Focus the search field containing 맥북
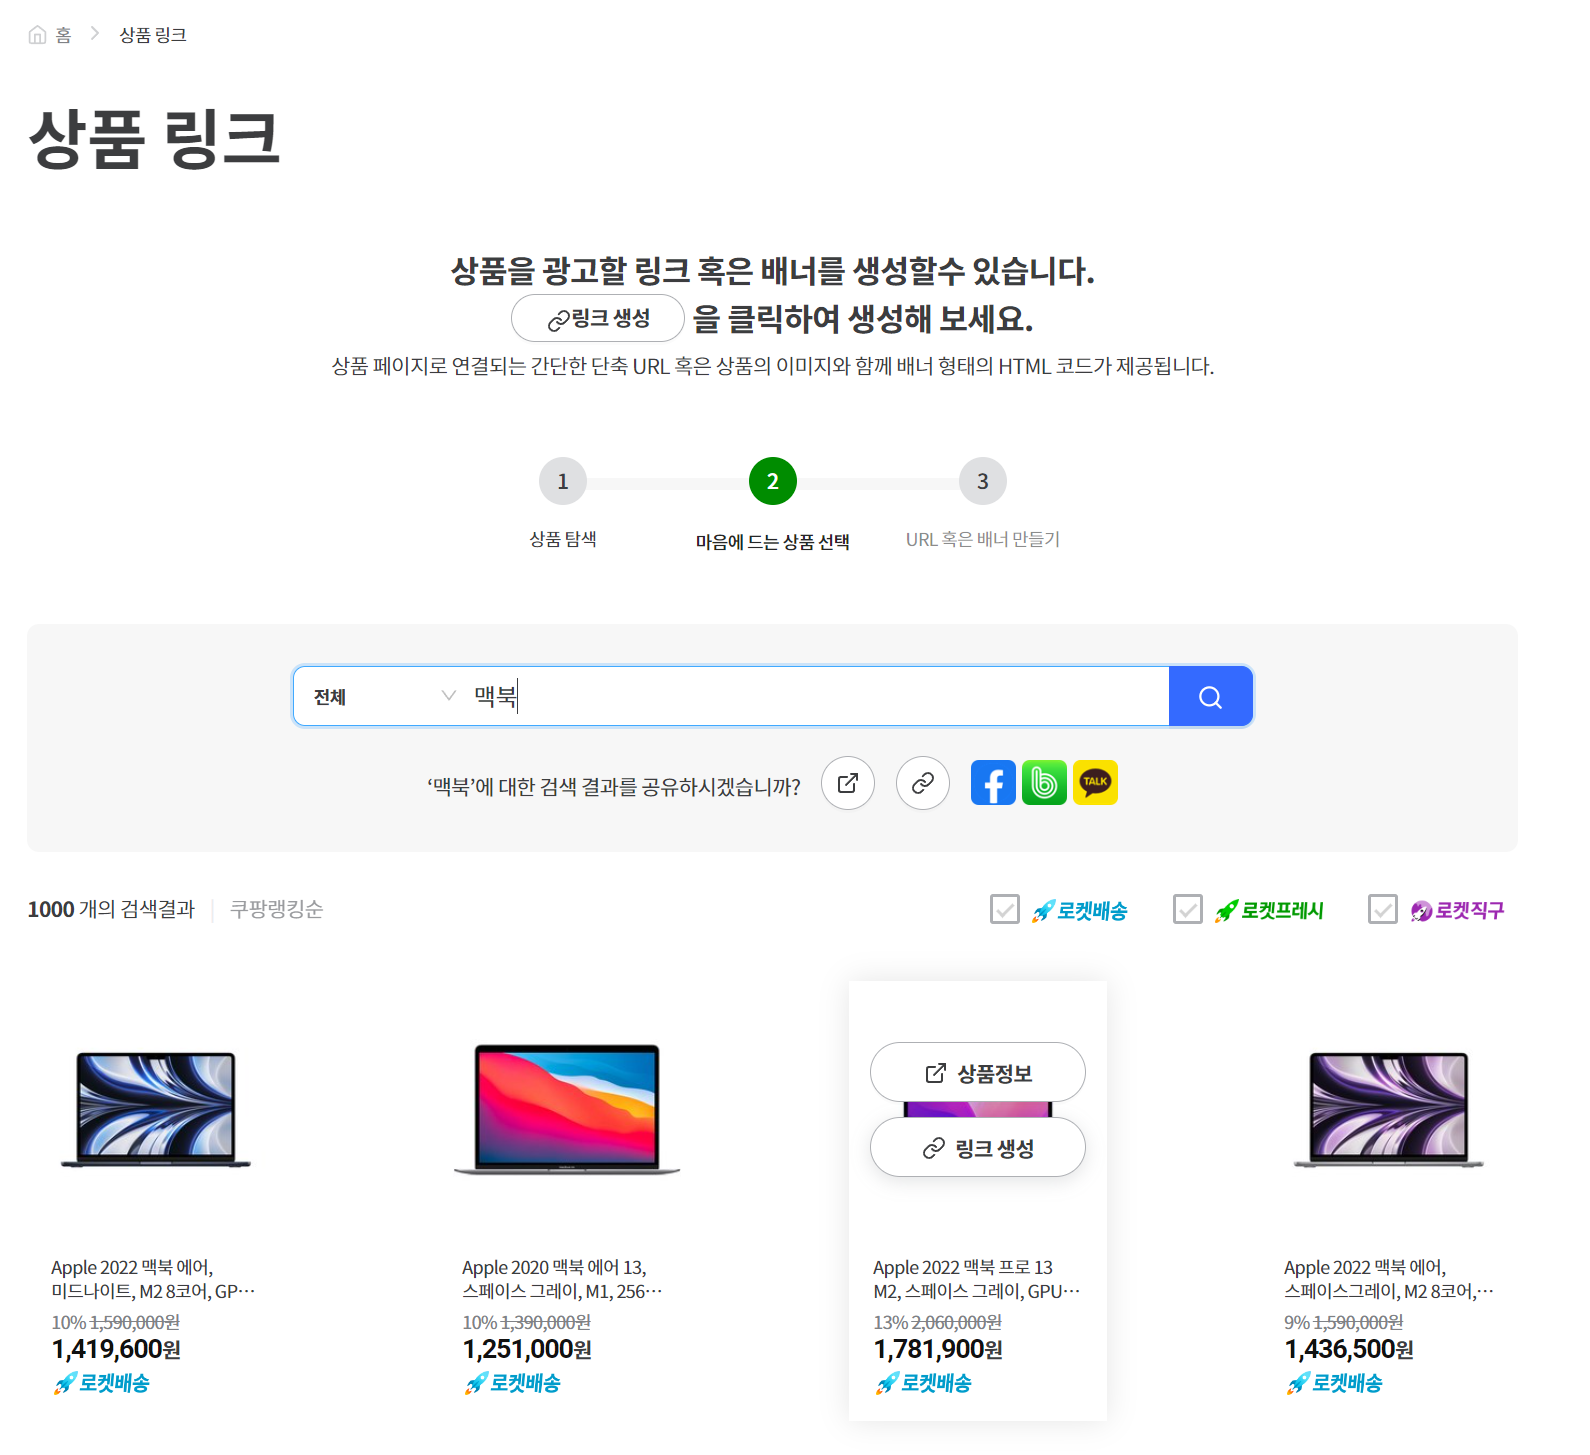Image resolution: width=1590 pixels, height=1455 pixels. pyautogui.click(x=818, y=696)
